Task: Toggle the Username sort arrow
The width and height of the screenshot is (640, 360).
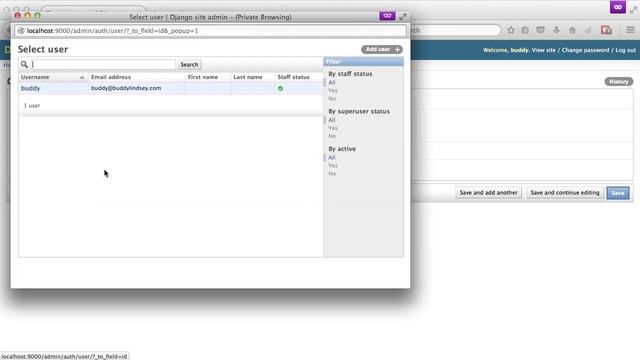Action: click(x=82, y=77)
